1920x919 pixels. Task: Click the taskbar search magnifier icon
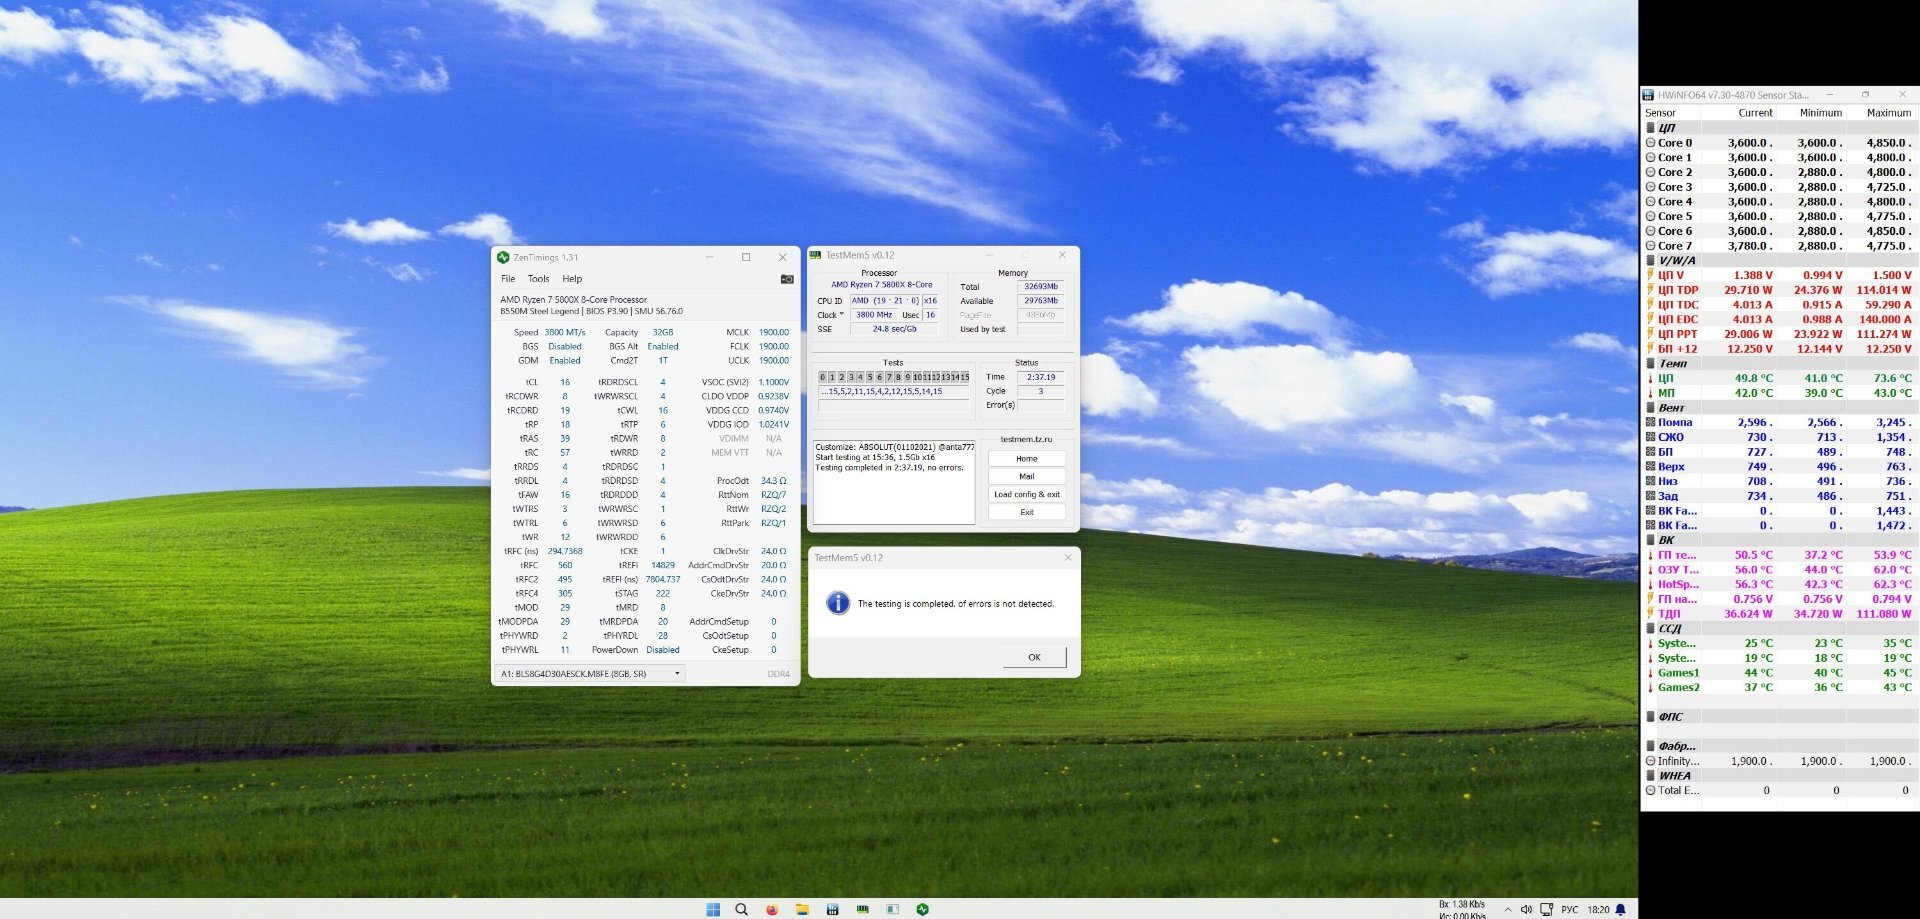pos(742,909)
